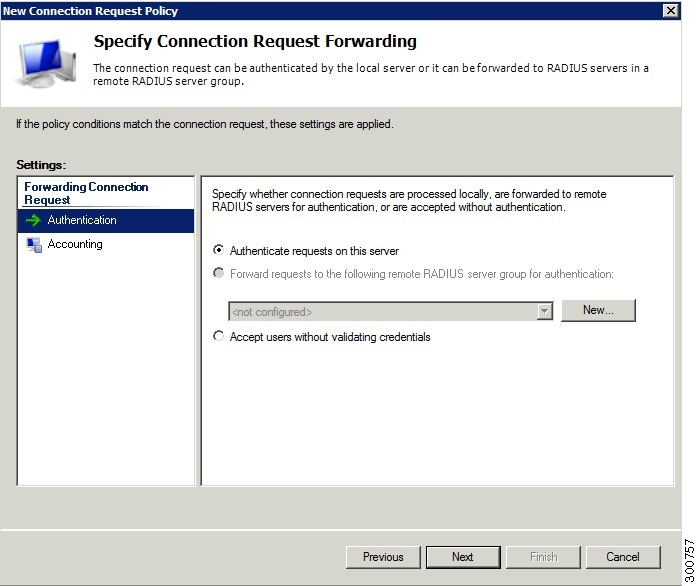This screenshot has height=586, width=696.
Task: Click the Forwarding Connection Request heading
Action: pyautogui.click(x=86, y=193)
